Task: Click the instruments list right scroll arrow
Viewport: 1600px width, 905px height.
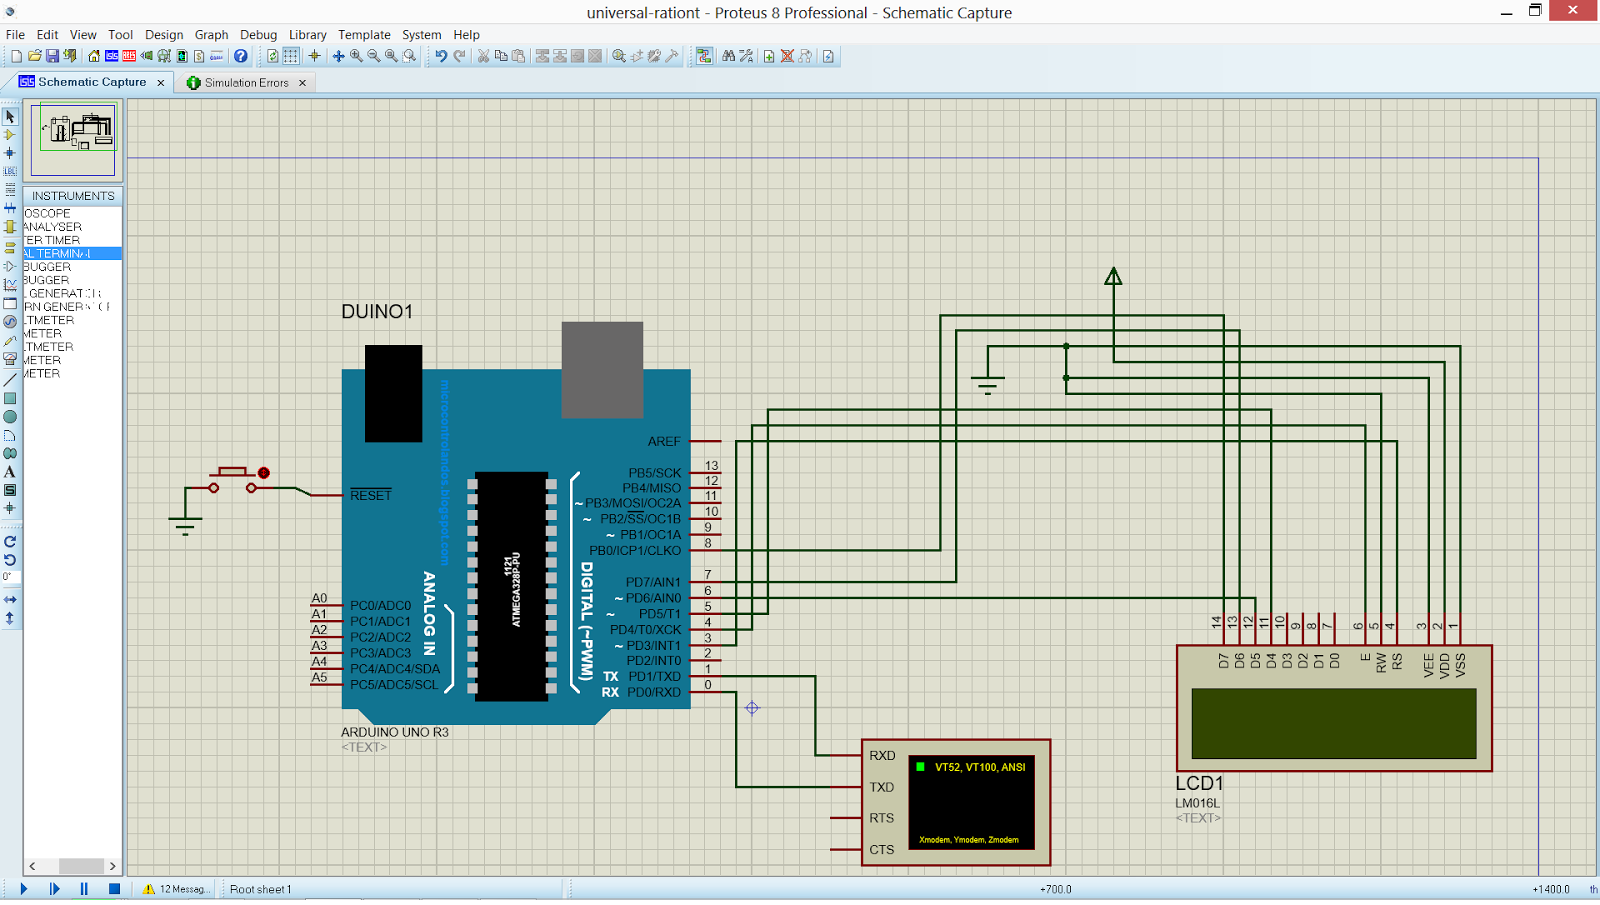Action: (112, 866)
